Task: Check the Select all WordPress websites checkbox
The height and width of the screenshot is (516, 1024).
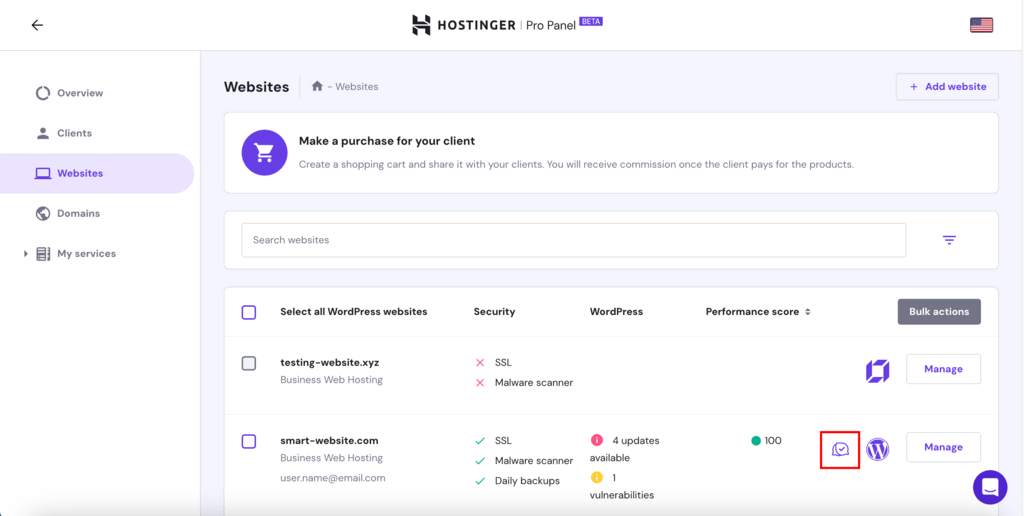Action: coord(249,312)
